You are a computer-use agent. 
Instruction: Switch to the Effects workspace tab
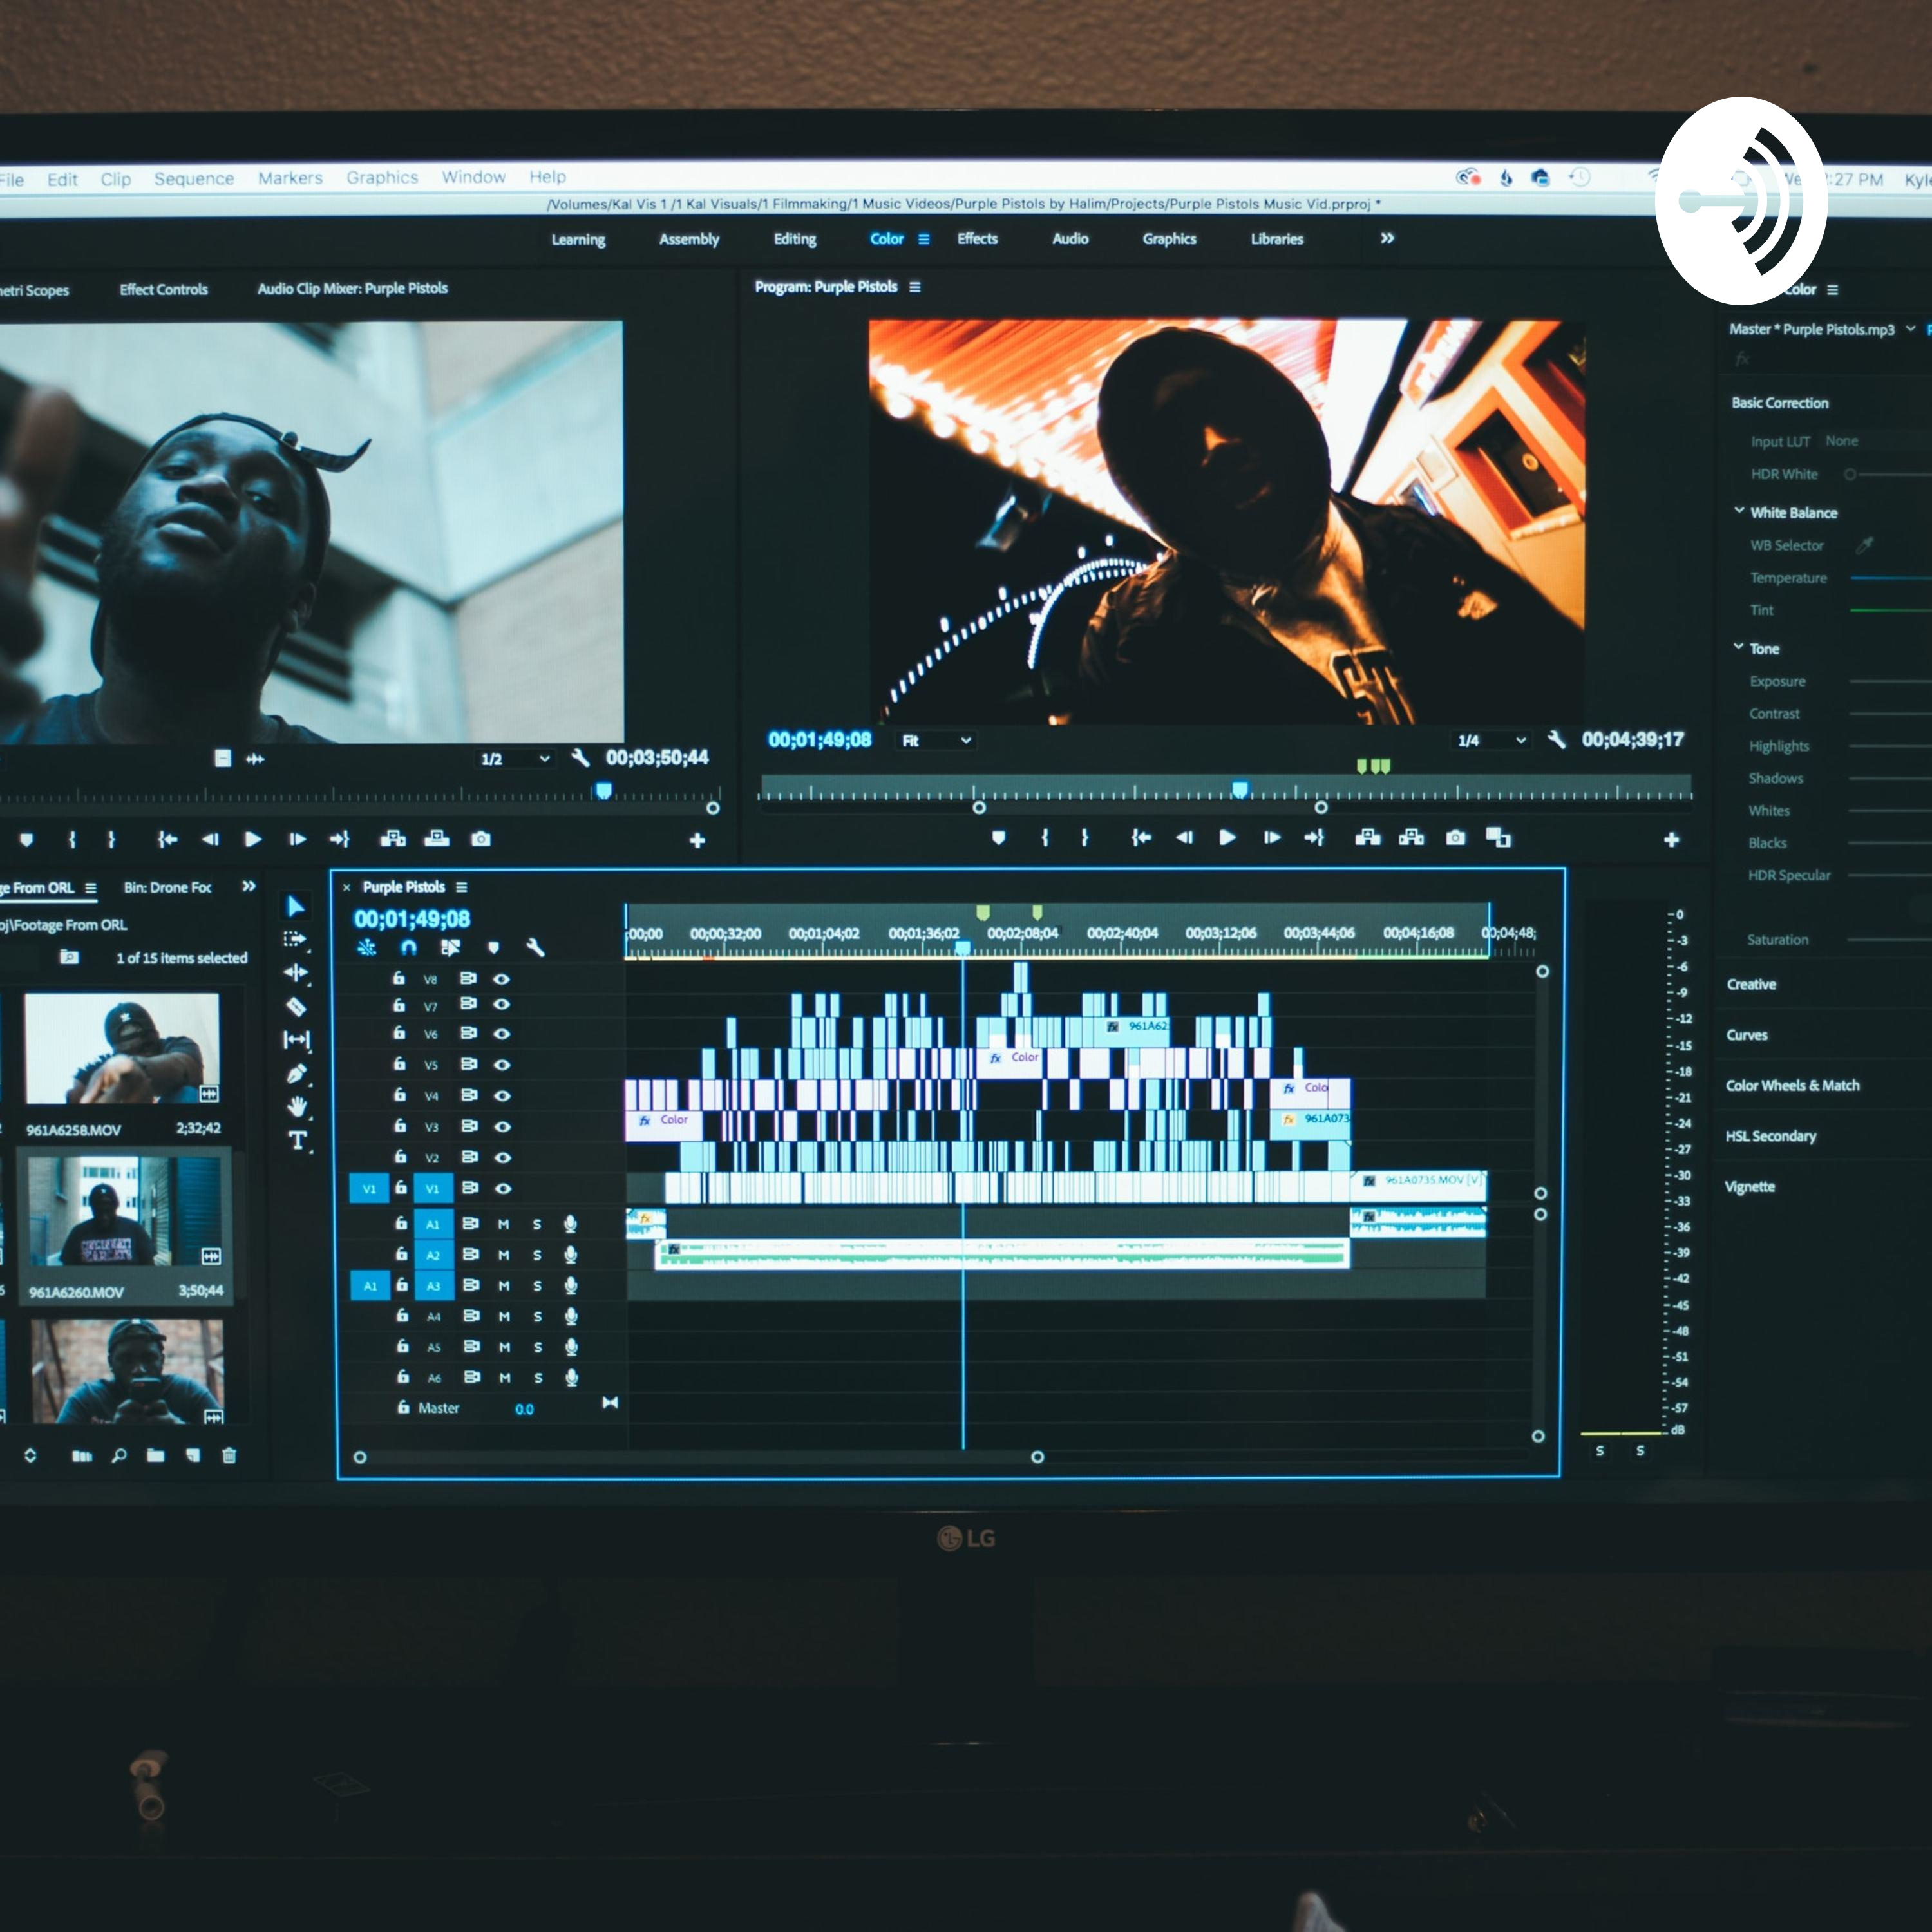click(x=977, y=239)
